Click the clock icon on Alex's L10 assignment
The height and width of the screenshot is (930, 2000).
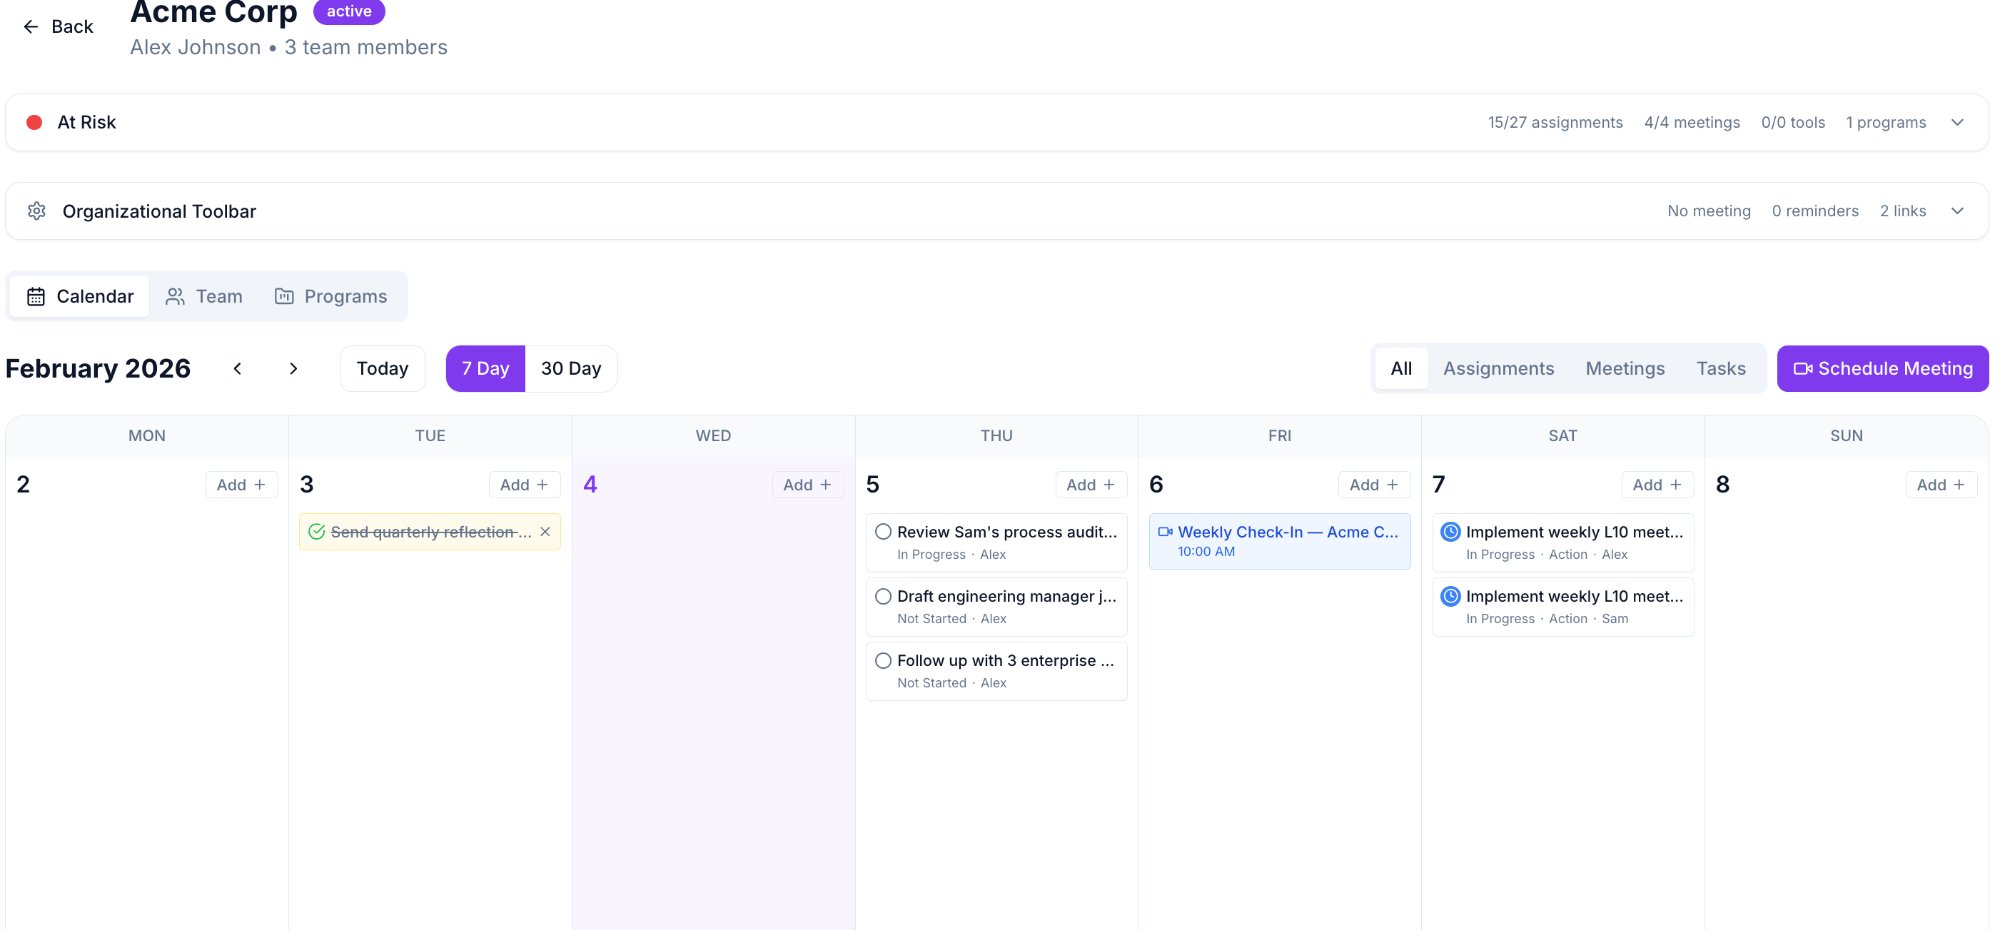[1450, 531]
